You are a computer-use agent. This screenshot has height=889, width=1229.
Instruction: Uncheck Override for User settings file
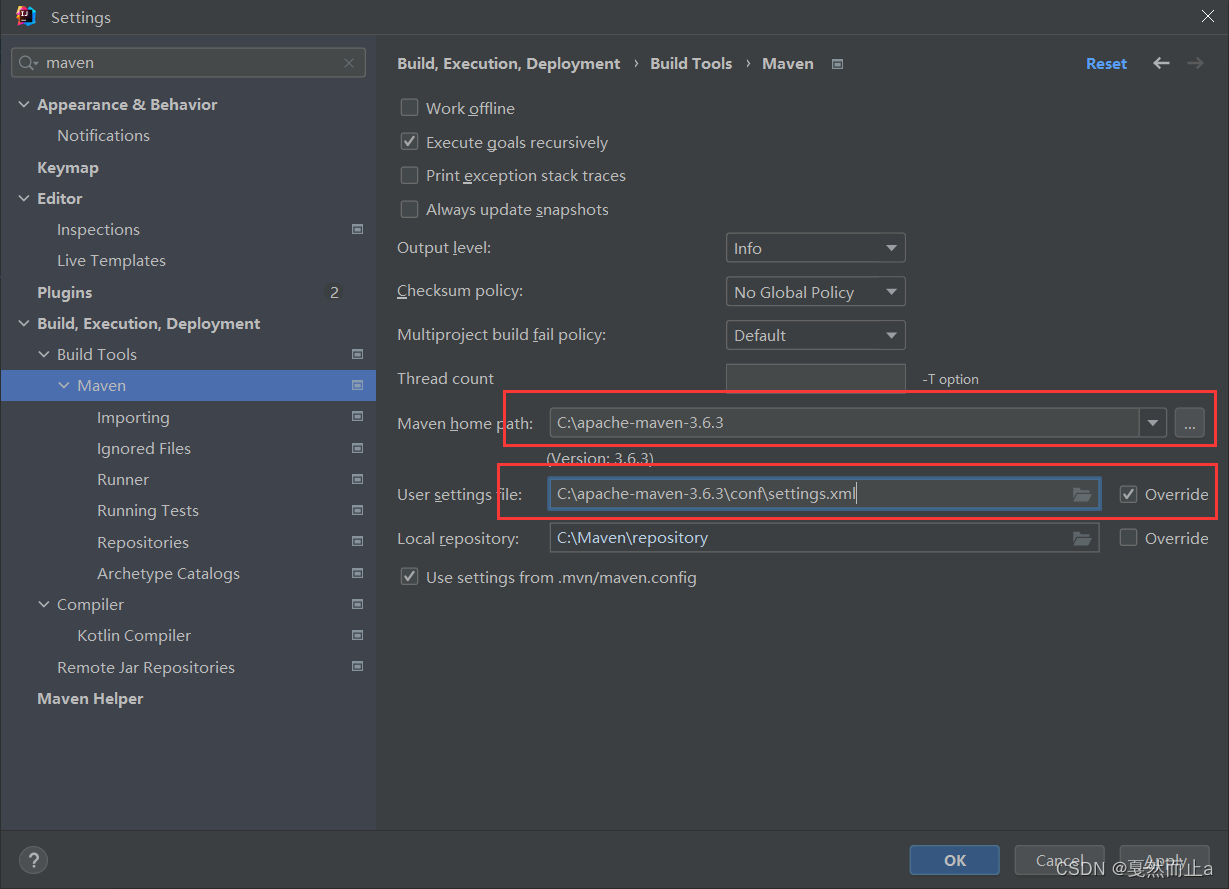[x=1129, y=494]
